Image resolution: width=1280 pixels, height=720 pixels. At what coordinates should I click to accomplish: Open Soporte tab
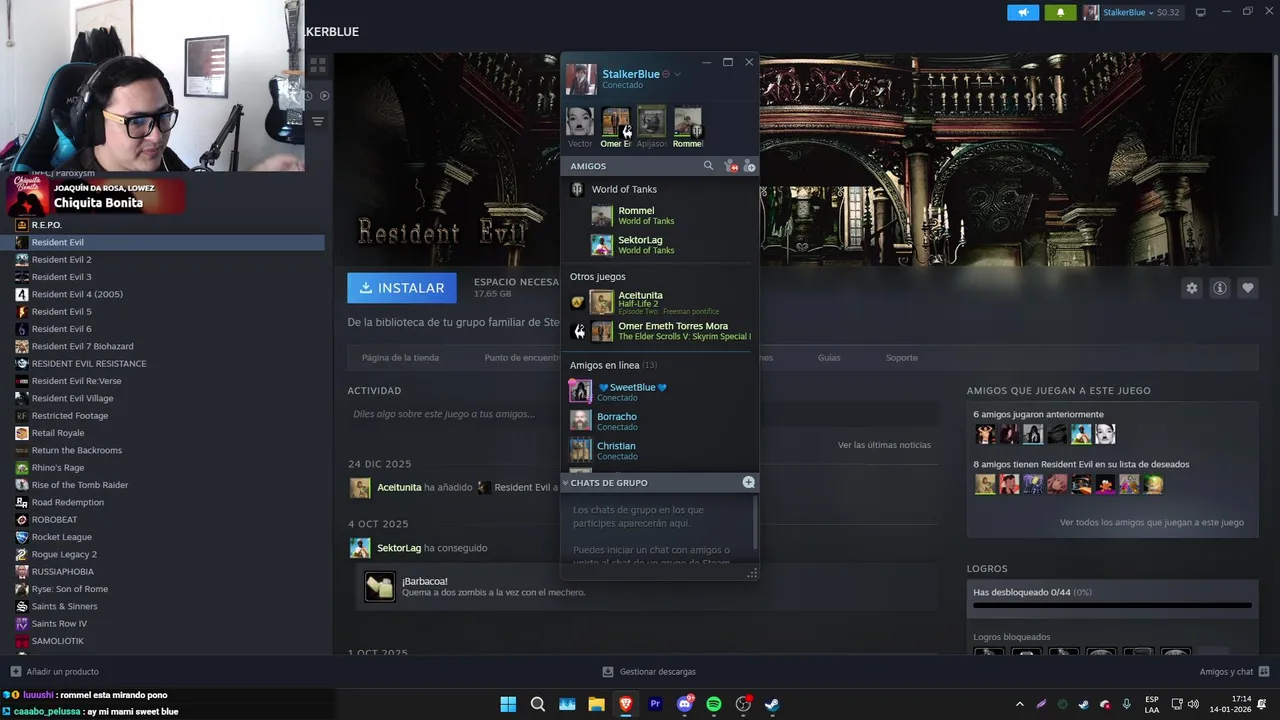(901, 357)
